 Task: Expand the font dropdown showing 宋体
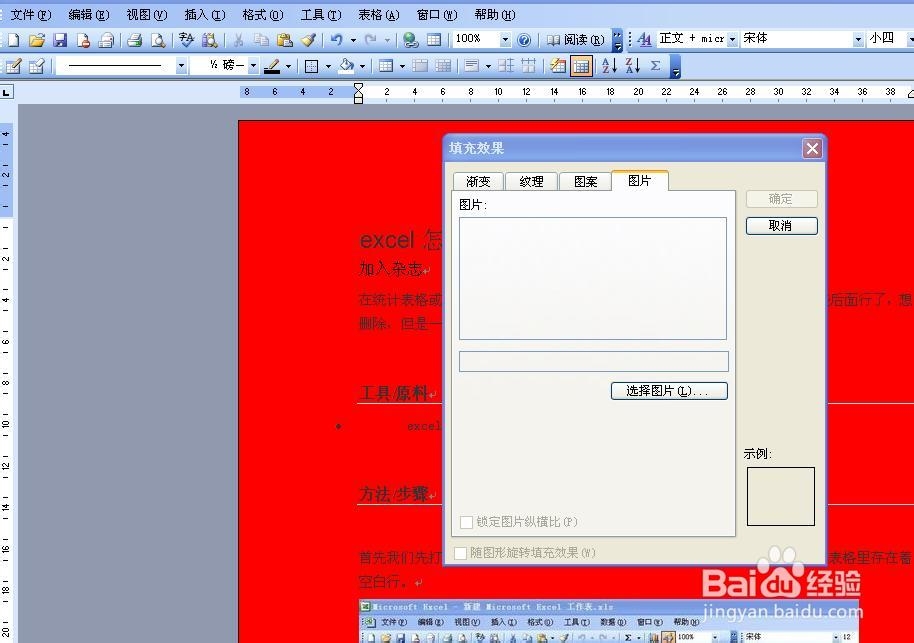[858, 39]
